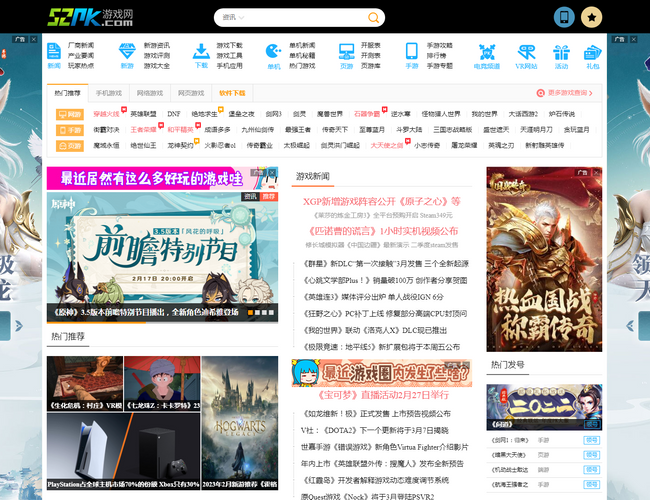The width and height of the screenshot is (650, 500).
Task: Switch to the 手机游戏 tab
Action: tap(109, 93)
